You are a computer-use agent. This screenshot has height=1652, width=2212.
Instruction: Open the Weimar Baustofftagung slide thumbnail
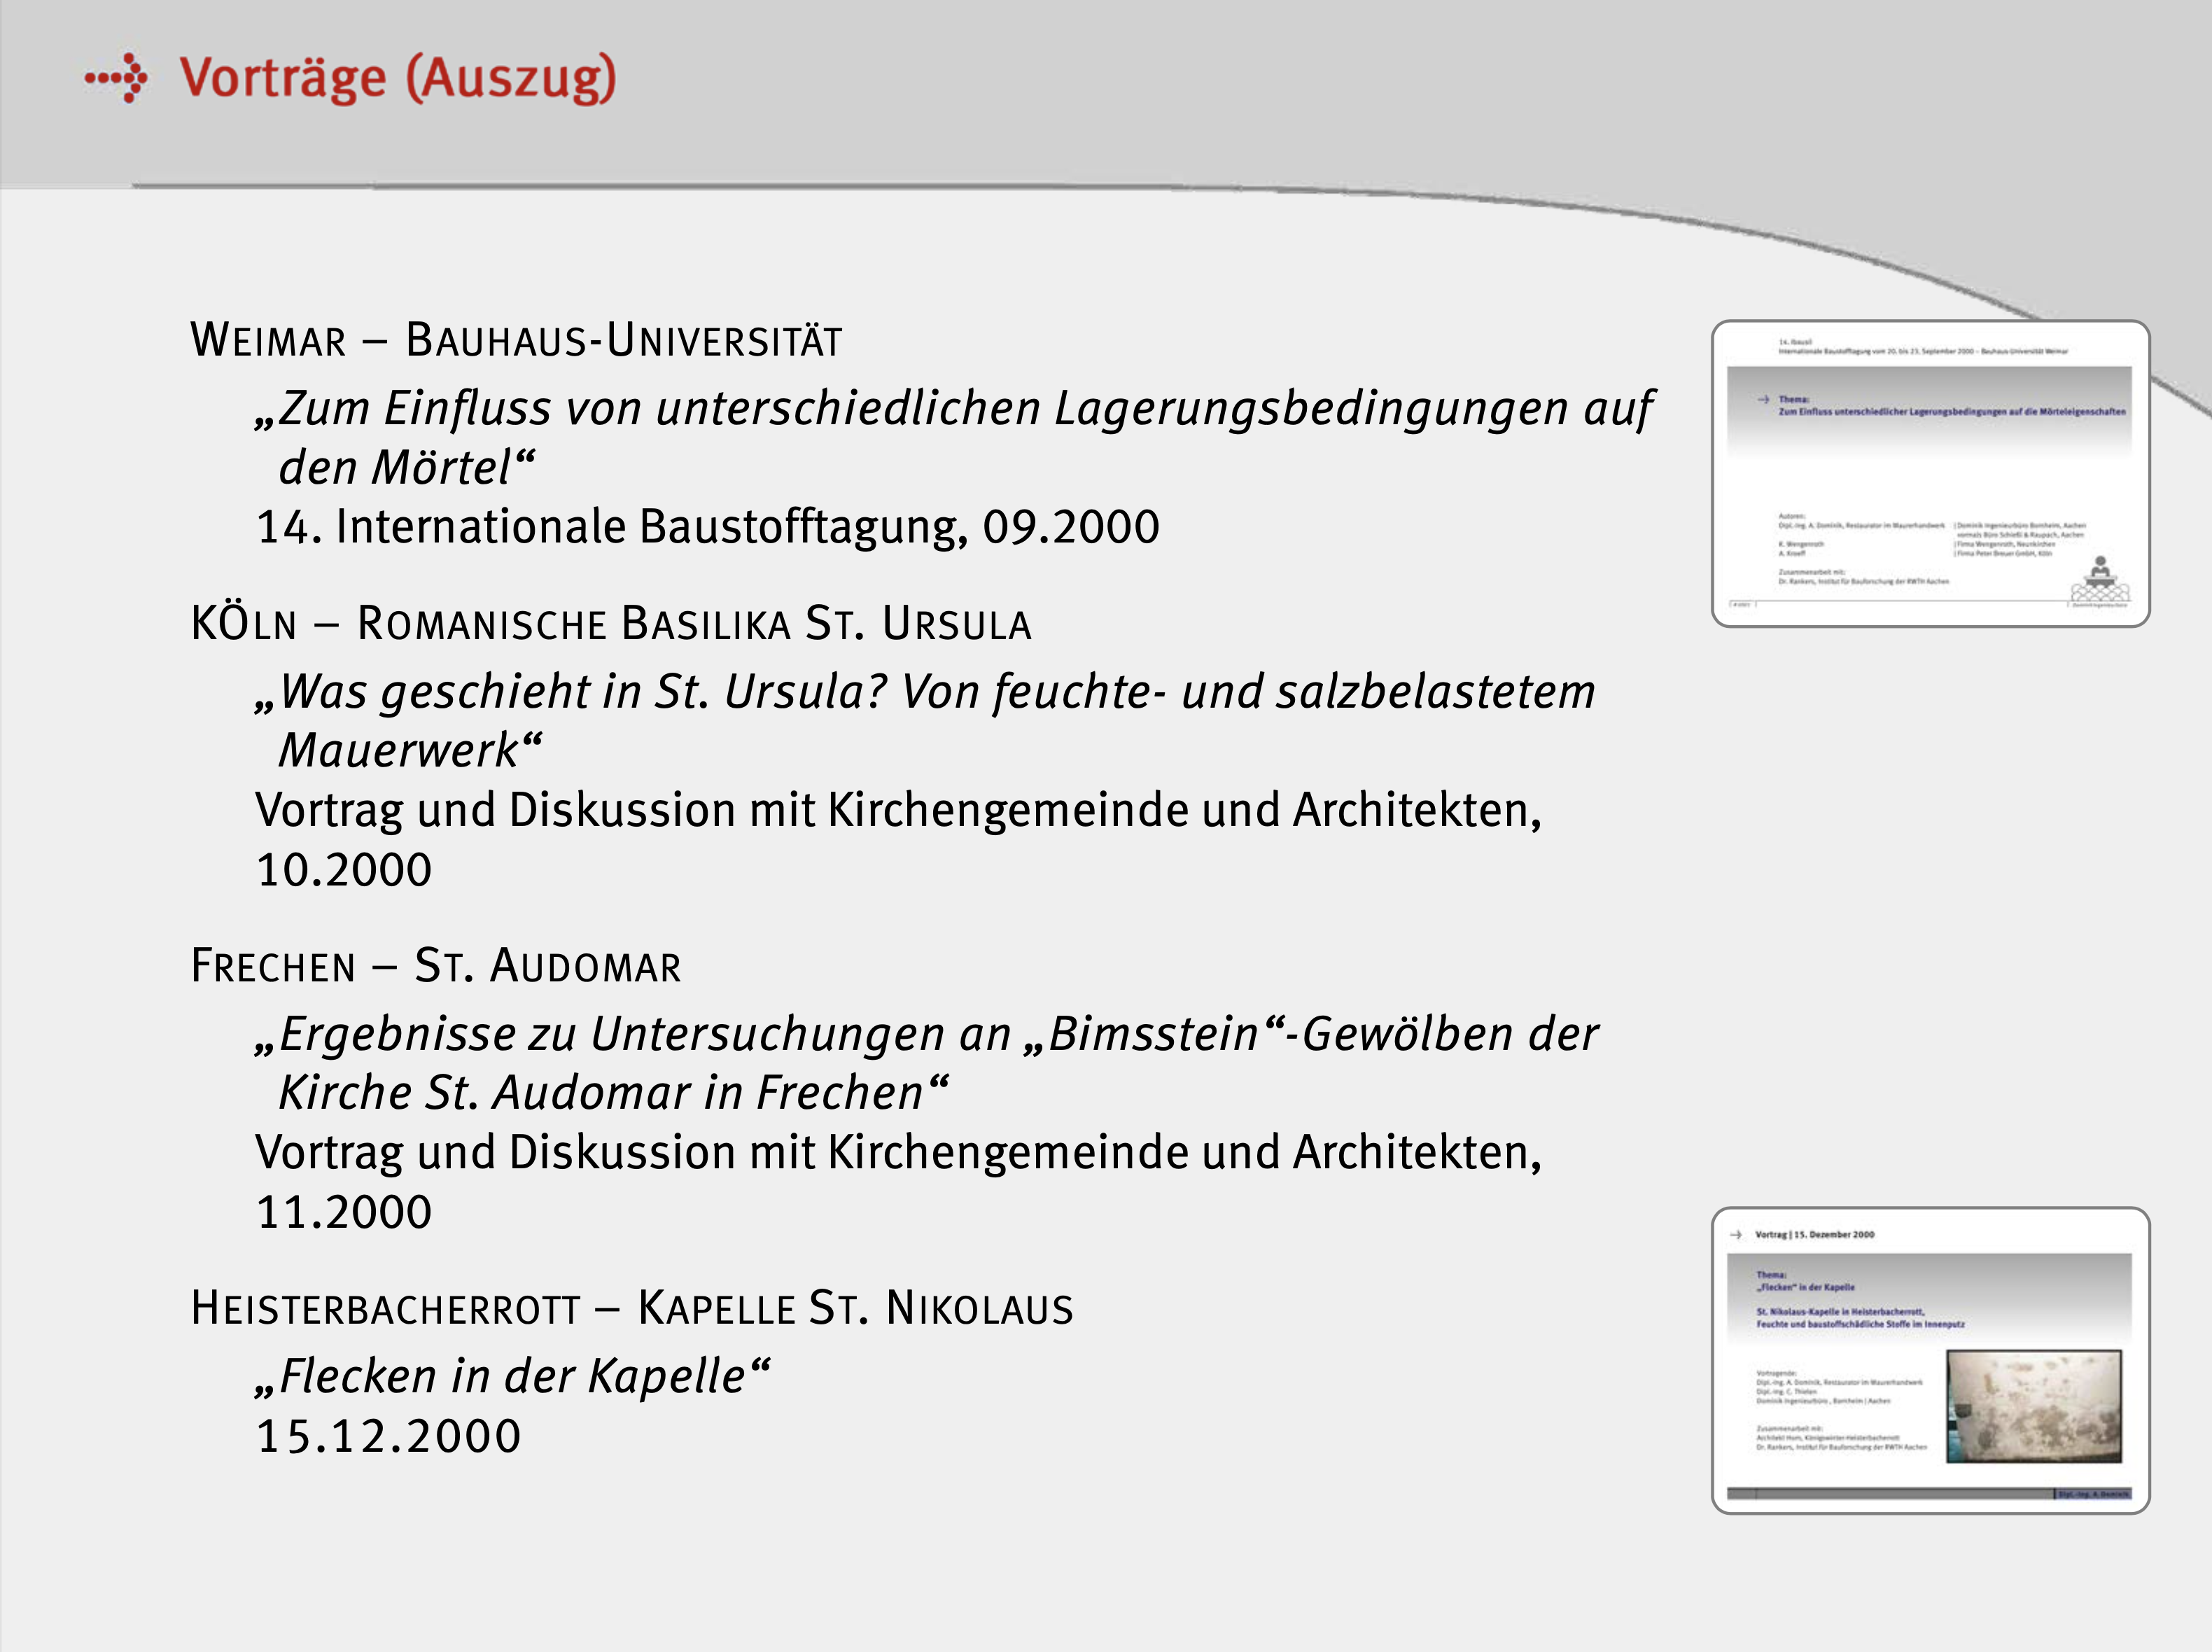point(1930,473)
